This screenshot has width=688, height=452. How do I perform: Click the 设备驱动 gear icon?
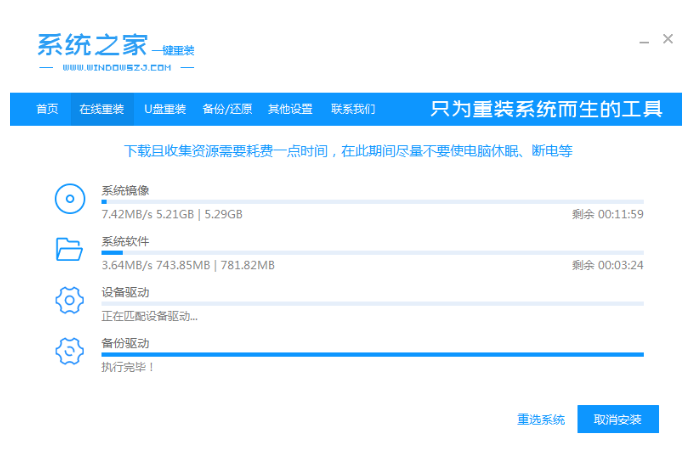pos(69,300)
